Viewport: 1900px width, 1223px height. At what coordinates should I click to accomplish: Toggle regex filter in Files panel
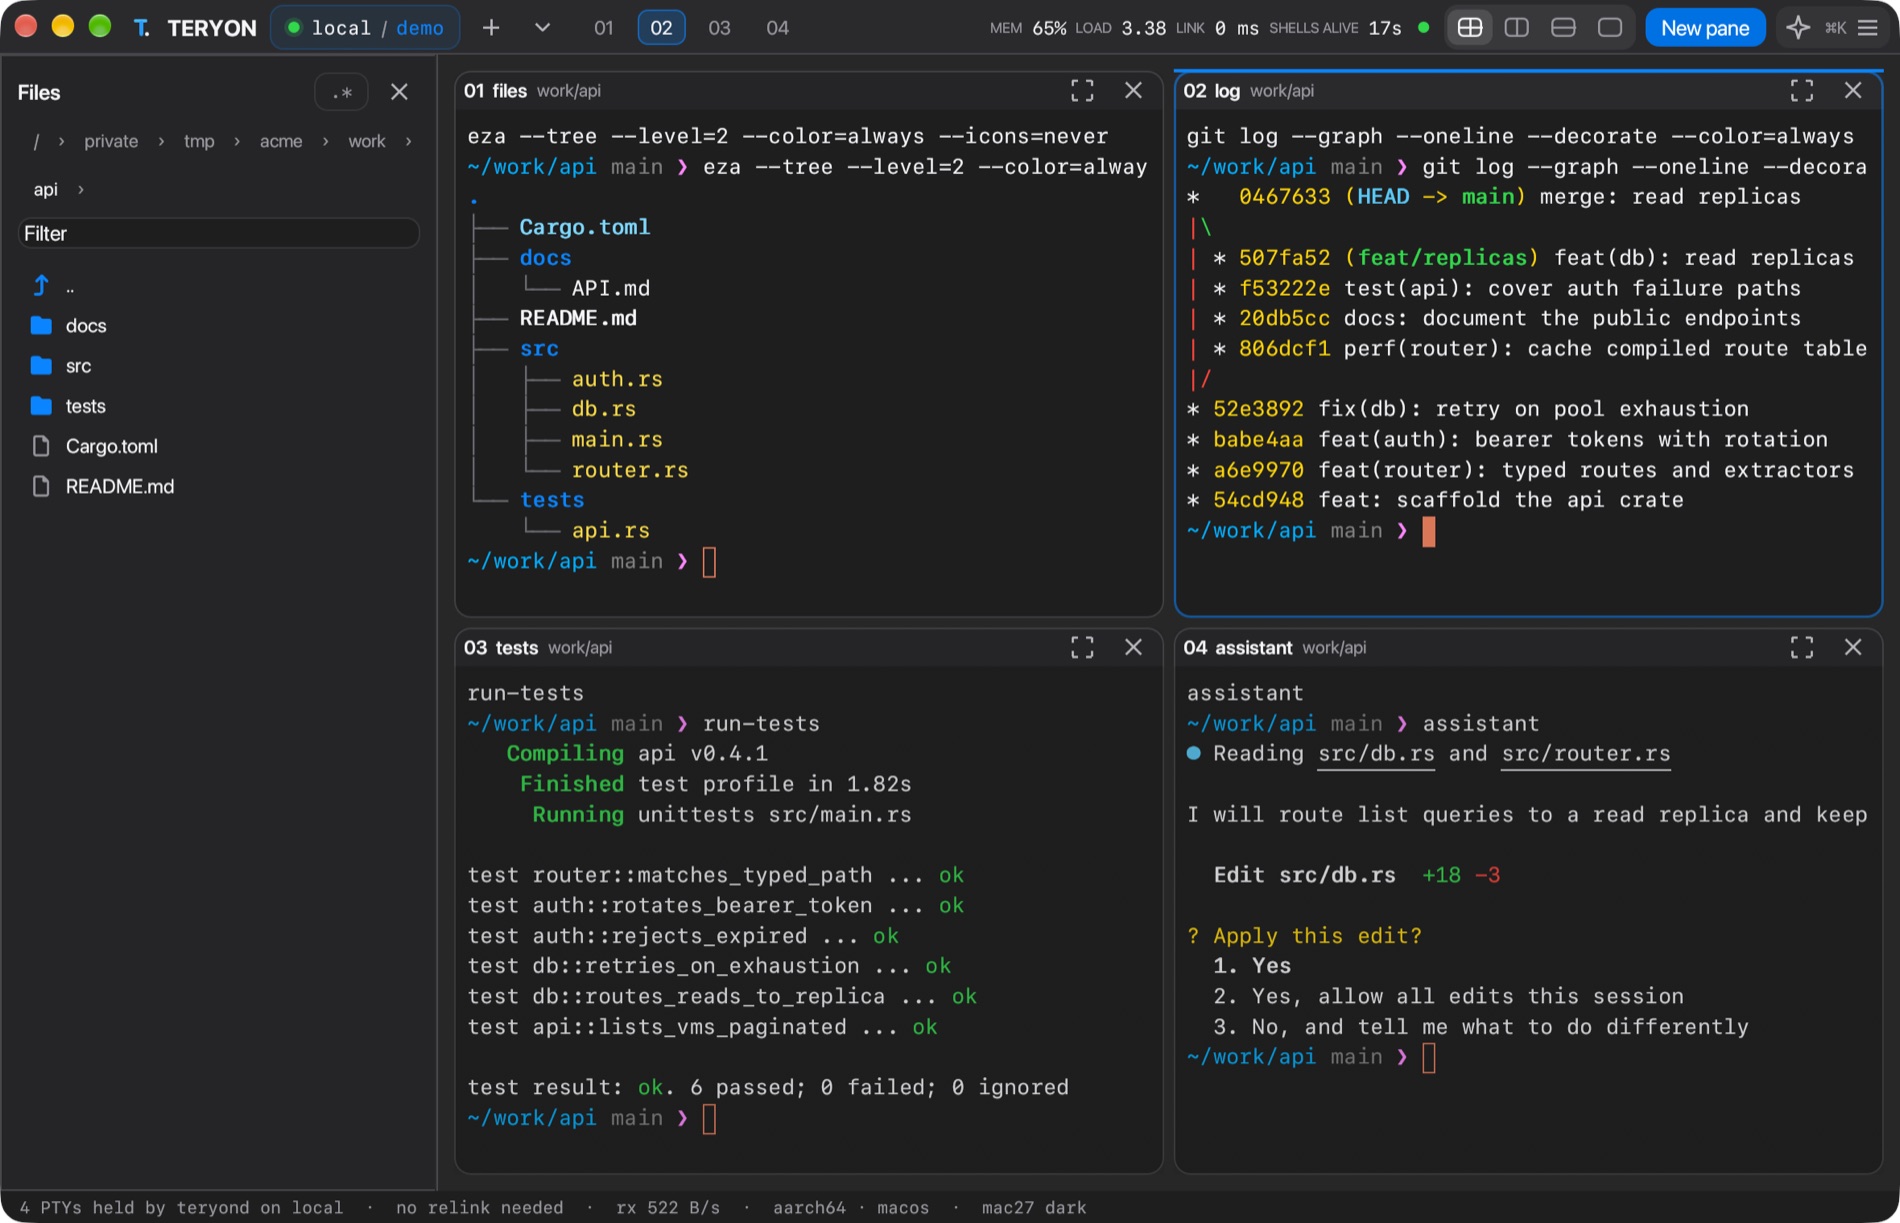pos(342,92)
